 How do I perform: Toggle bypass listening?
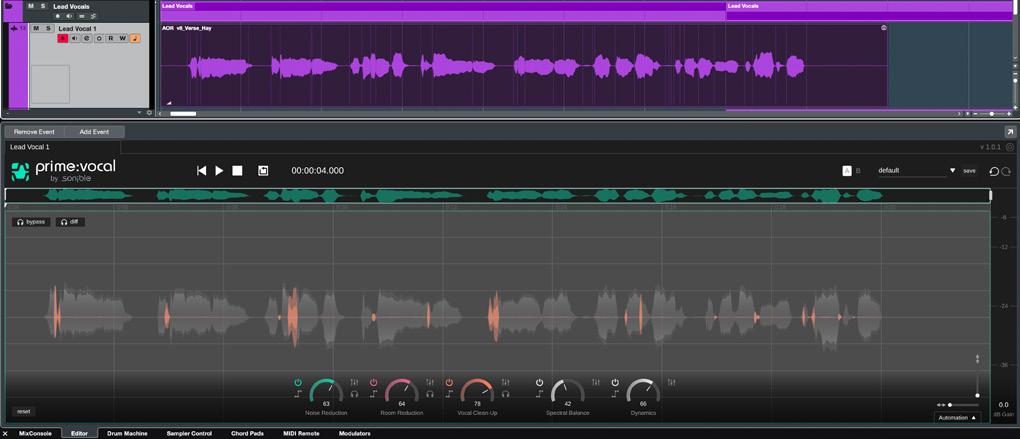31,222
